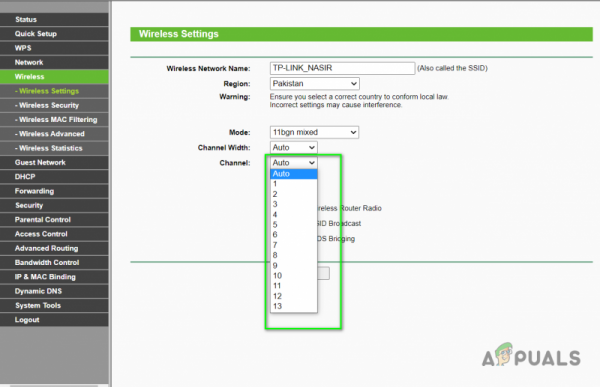Image resolution: width=600 pixels, height=387 pixels.
Task: Open Security menu section
Action: pyautogui.click(x=54, y=205)
